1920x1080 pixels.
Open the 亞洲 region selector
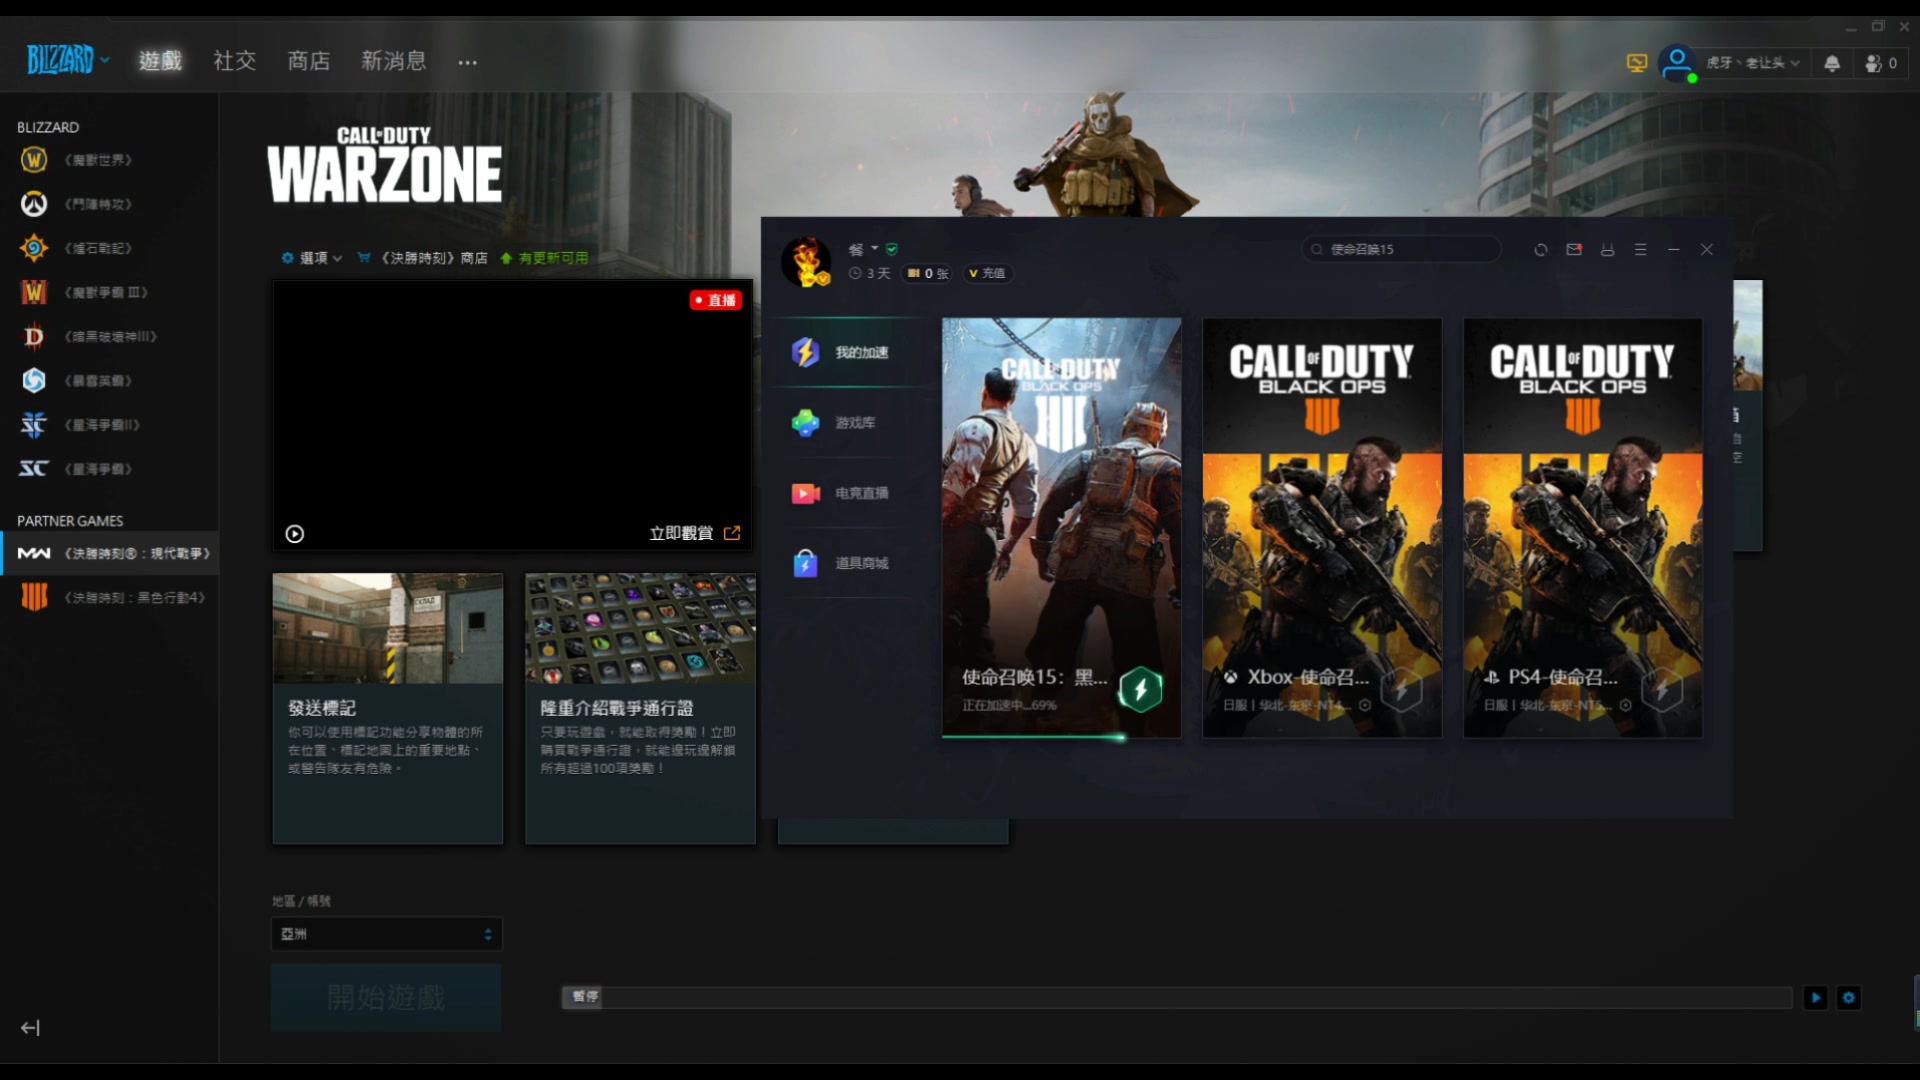386,934
